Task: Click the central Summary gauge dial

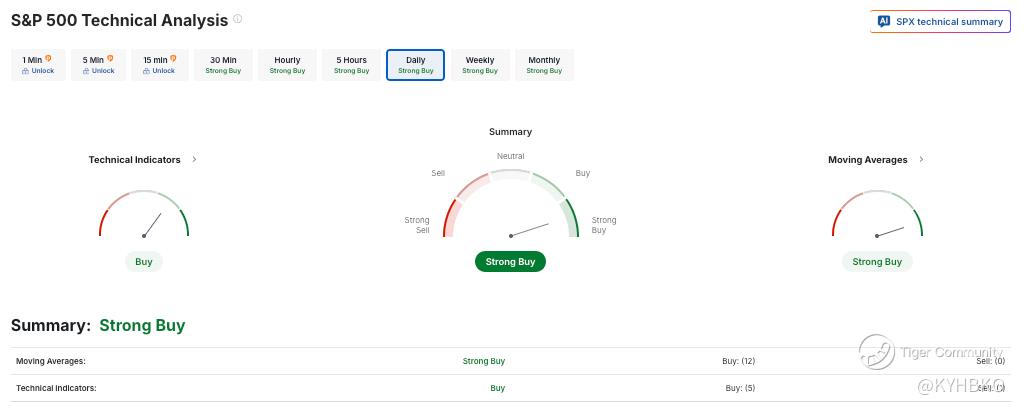Action: click(x=511, y=203)
